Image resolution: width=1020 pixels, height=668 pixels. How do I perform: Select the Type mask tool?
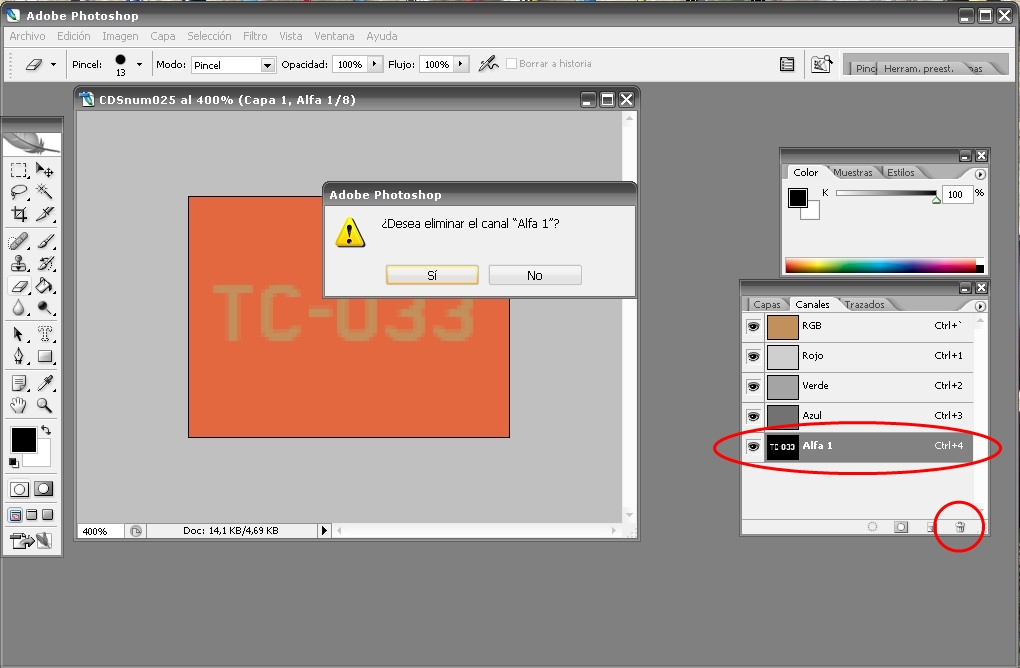44,334
